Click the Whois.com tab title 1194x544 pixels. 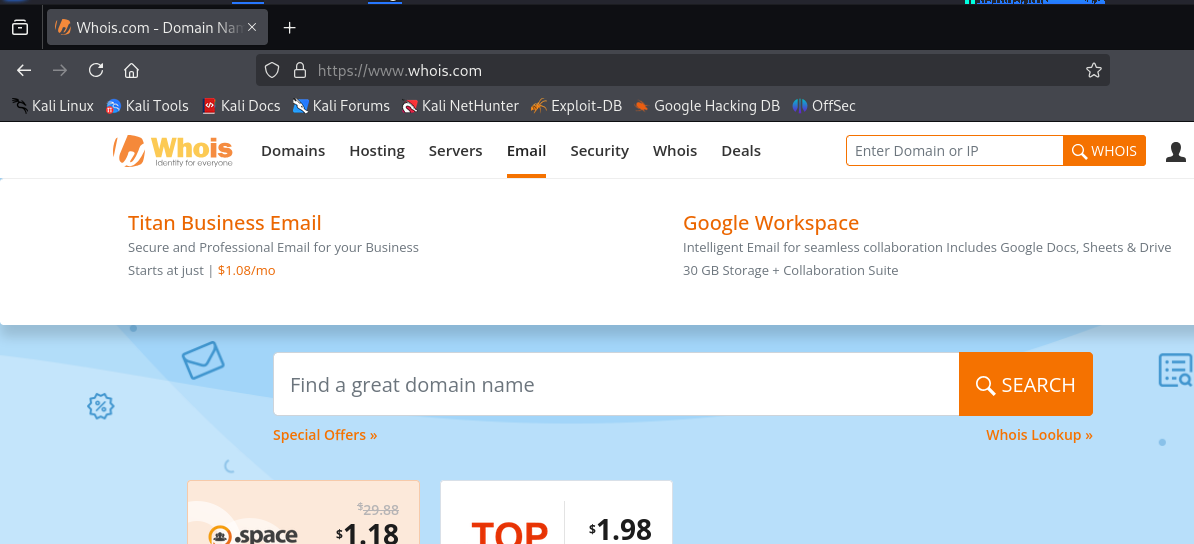tap(159, 27)
